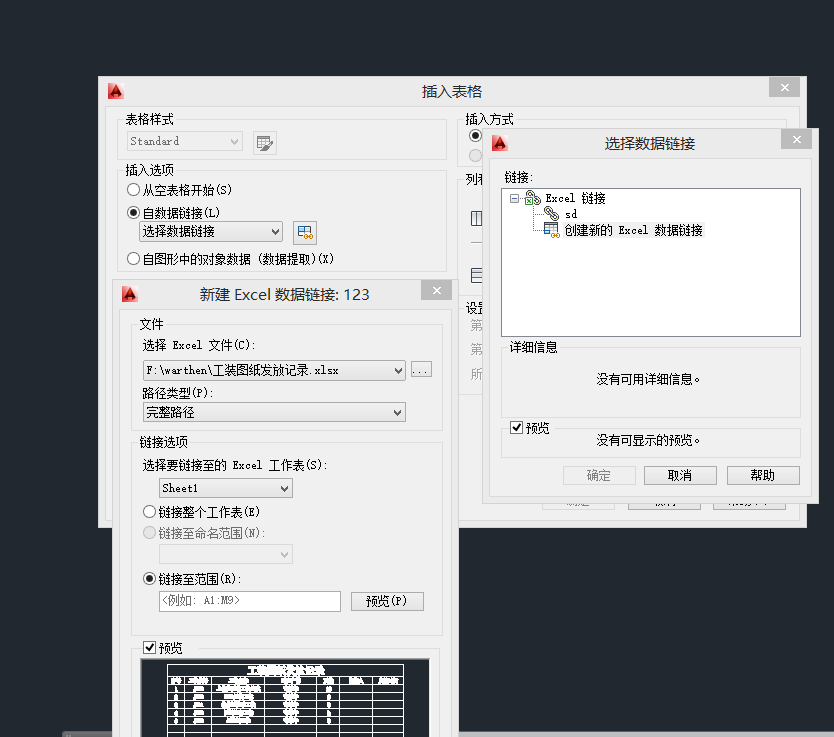Click the table preview thumbnail
The height and width of the screenshot is (737, 834).
point(285,698)
